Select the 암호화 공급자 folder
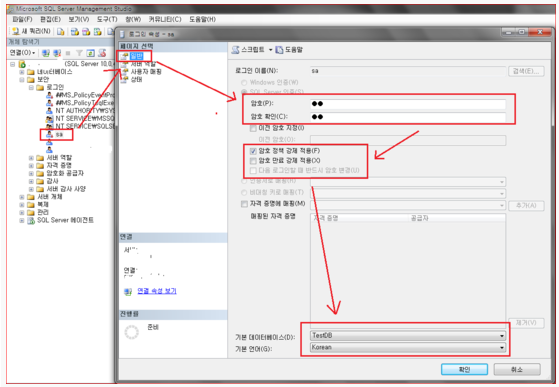559x387 pixels. (x=65, y=173)
